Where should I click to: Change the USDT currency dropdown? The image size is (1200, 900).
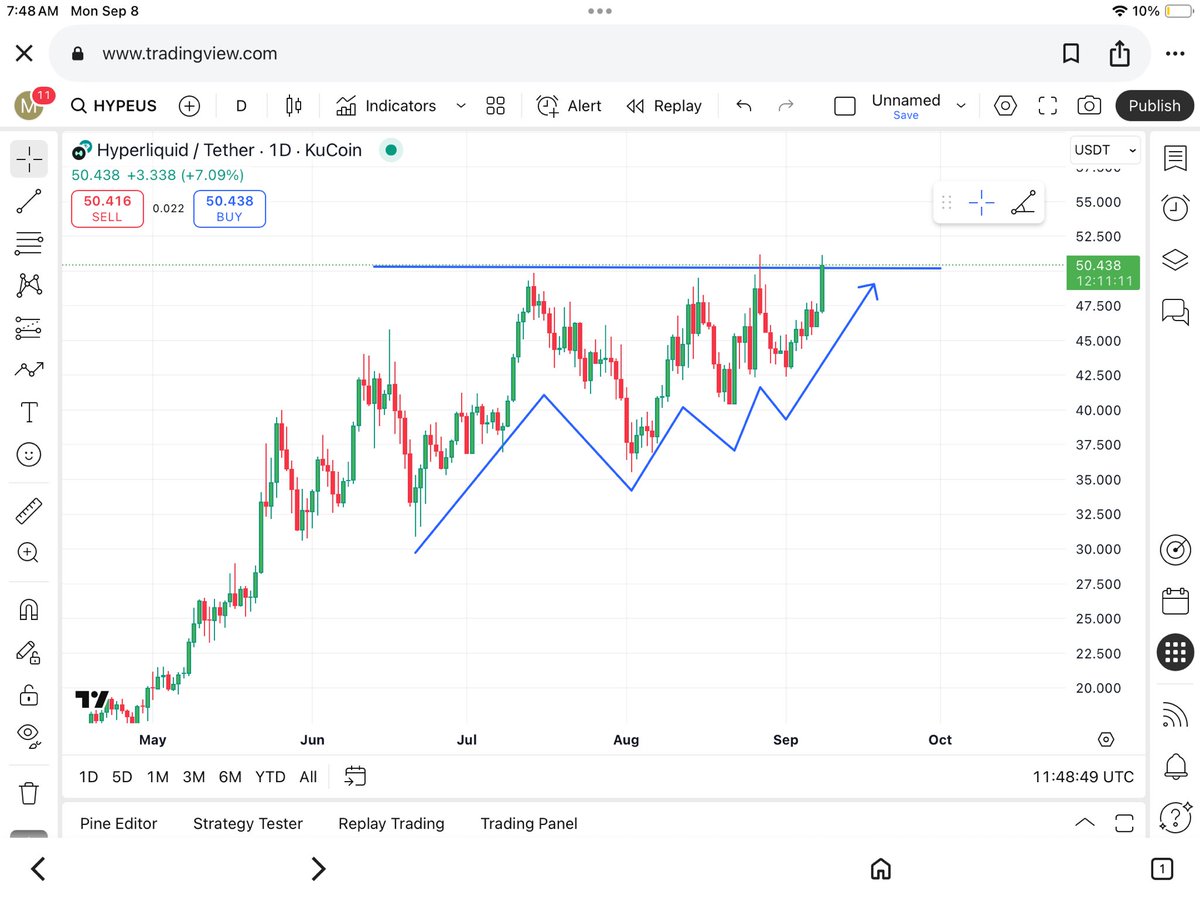point(1105,150)
